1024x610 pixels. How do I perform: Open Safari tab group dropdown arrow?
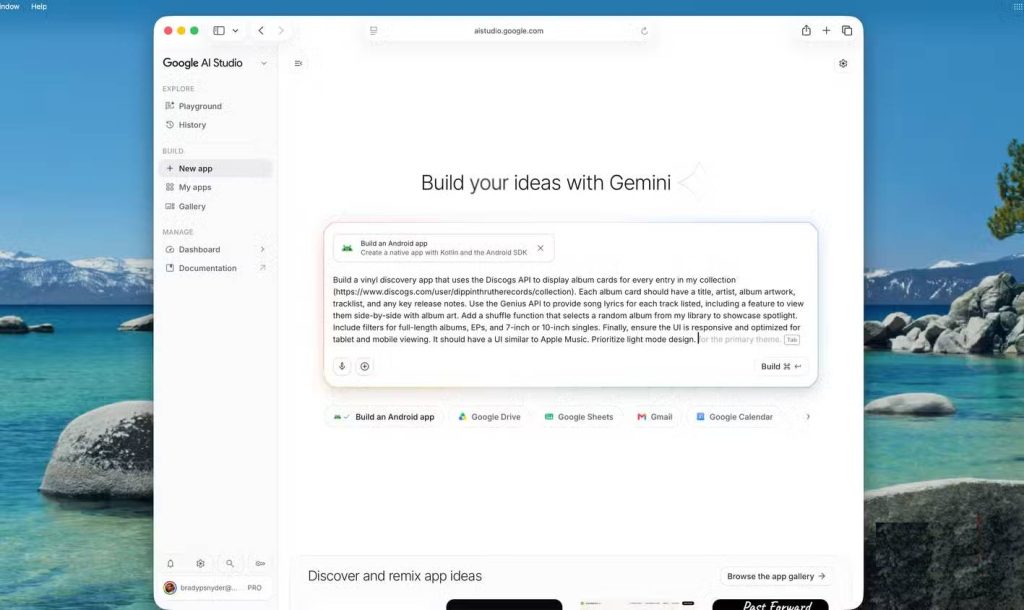[235, 31]
